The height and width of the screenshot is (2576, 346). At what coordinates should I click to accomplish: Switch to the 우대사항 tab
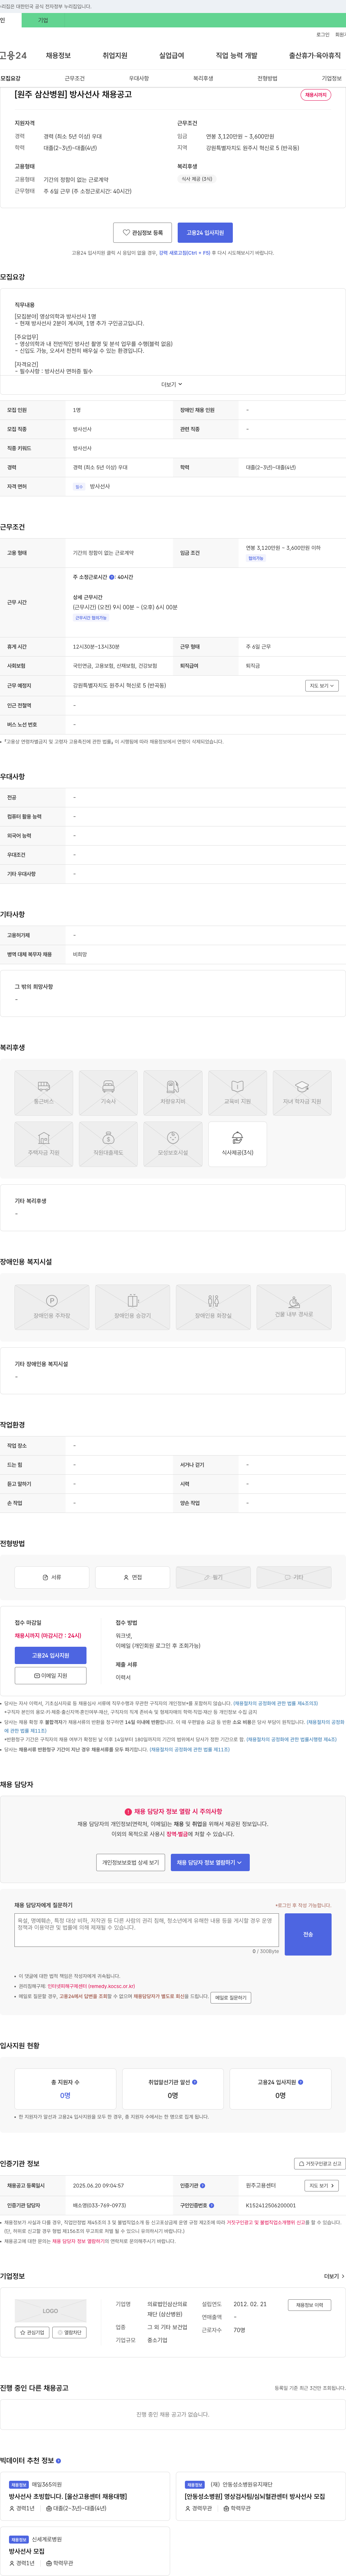click(139, 78)
